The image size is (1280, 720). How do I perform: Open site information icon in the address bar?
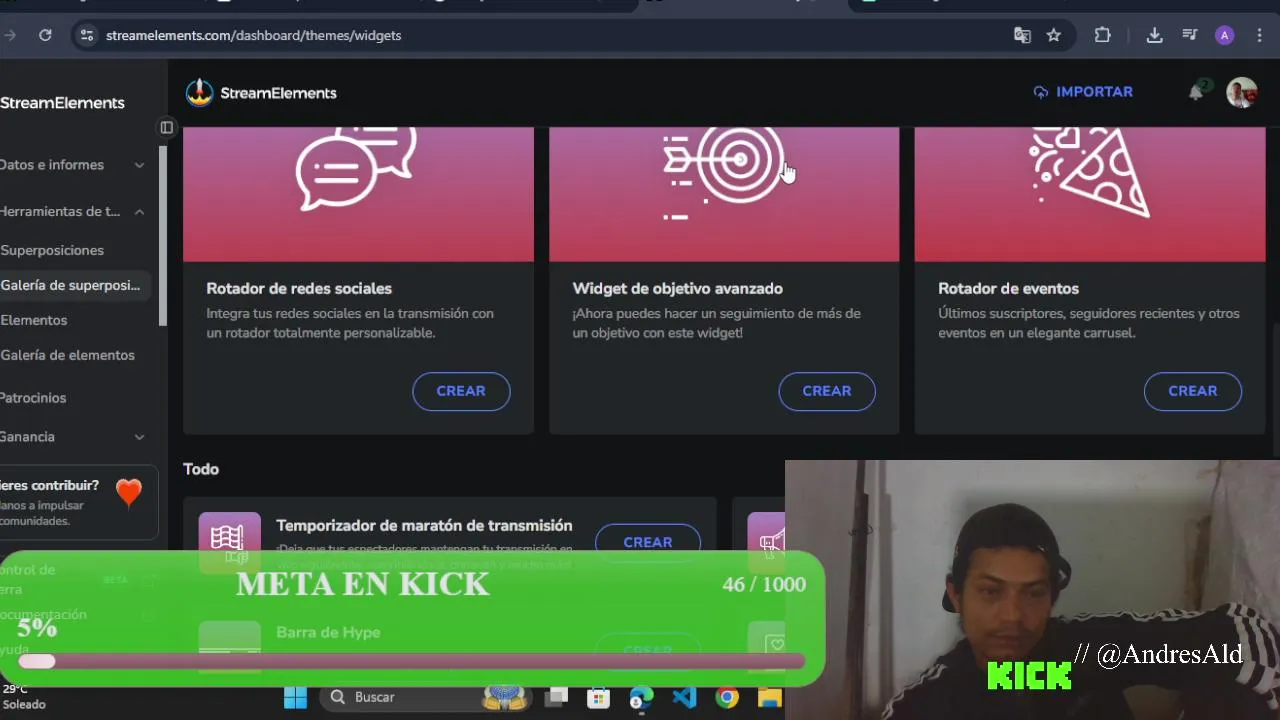87,35
